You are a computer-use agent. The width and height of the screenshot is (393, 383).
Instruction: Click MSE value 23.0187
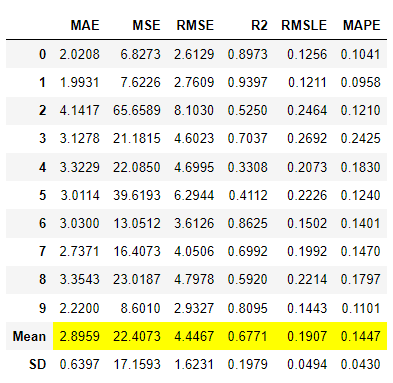[x=137, y=279]
